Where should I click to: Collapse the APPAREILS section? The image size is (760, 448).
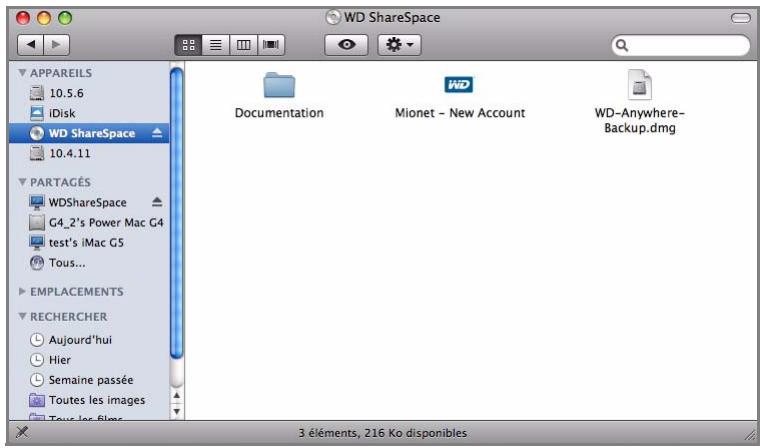click(x=22, y=73)
